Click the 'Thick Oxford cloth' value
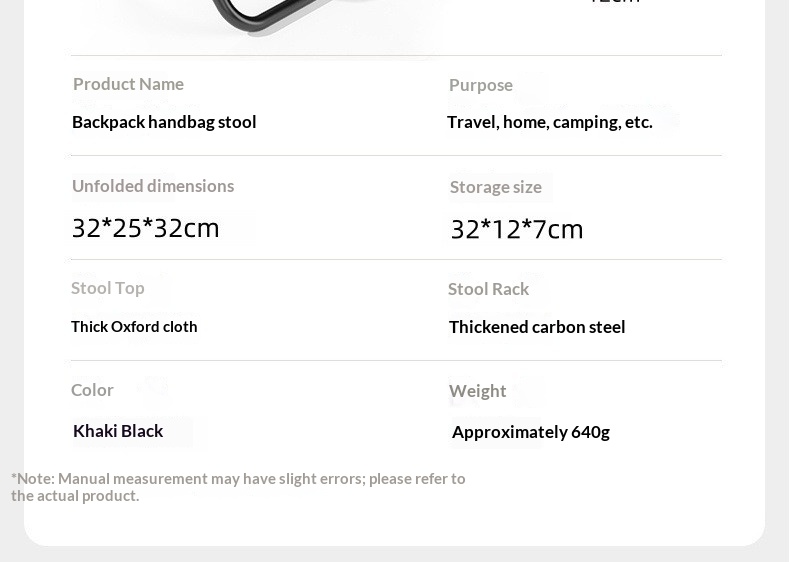The height and width of the screenshot is (562, 790). click(134, 327)
